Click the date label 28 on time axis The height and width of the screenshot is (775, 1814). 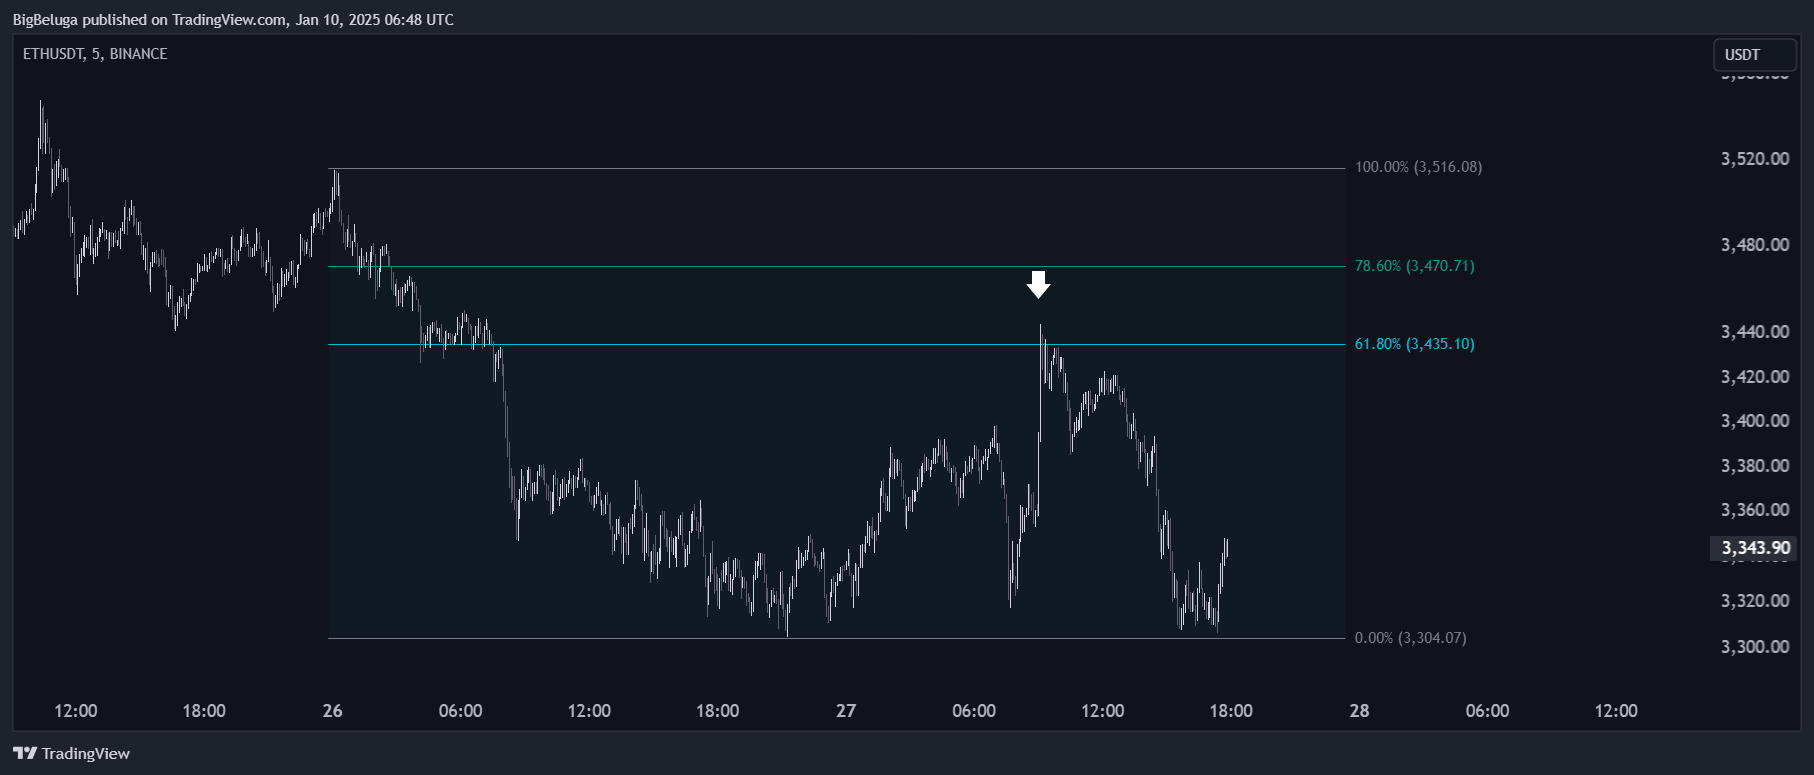[1359, 711]
